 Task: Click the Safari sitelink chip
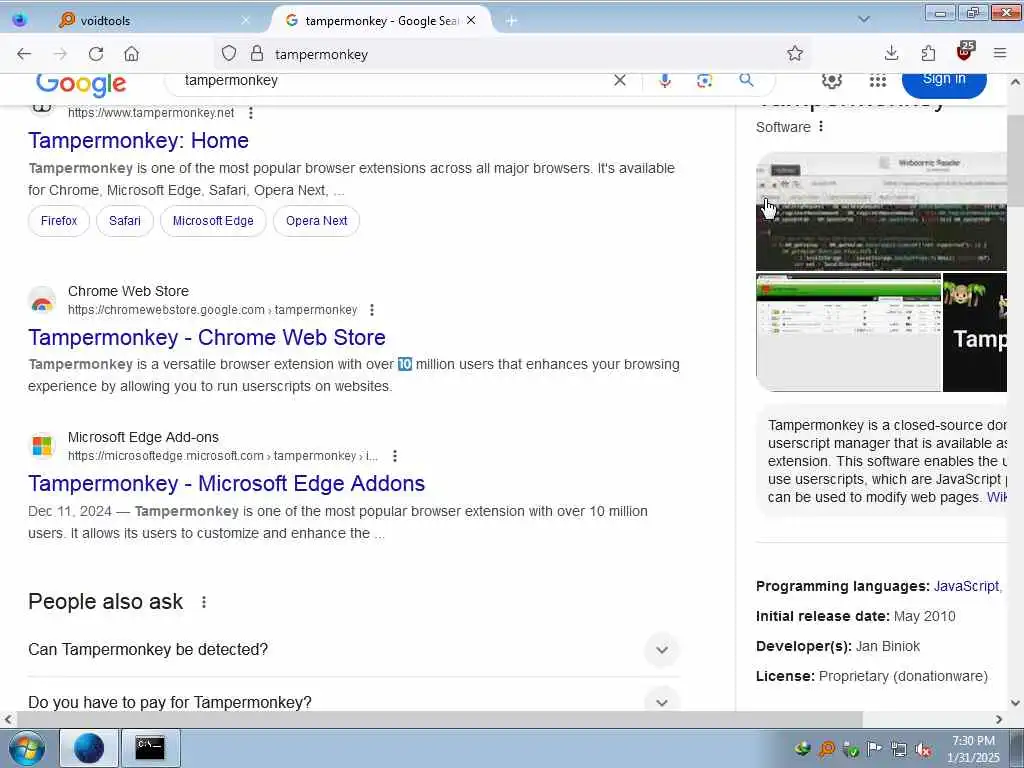pos(125,221)
